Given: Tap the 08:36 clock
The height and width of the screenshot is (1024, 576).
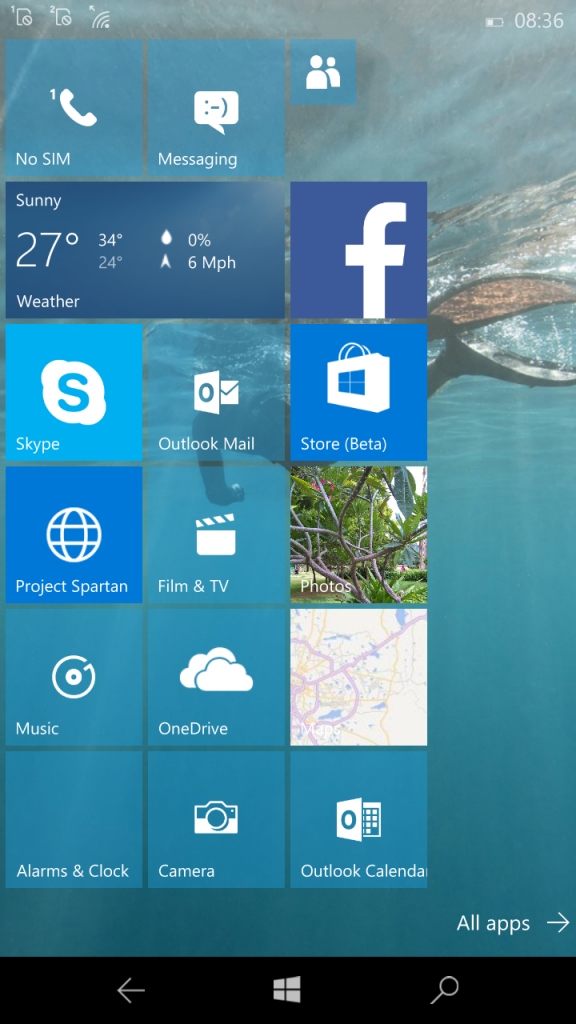Looking at the screenshot, I should click(539, 21).
